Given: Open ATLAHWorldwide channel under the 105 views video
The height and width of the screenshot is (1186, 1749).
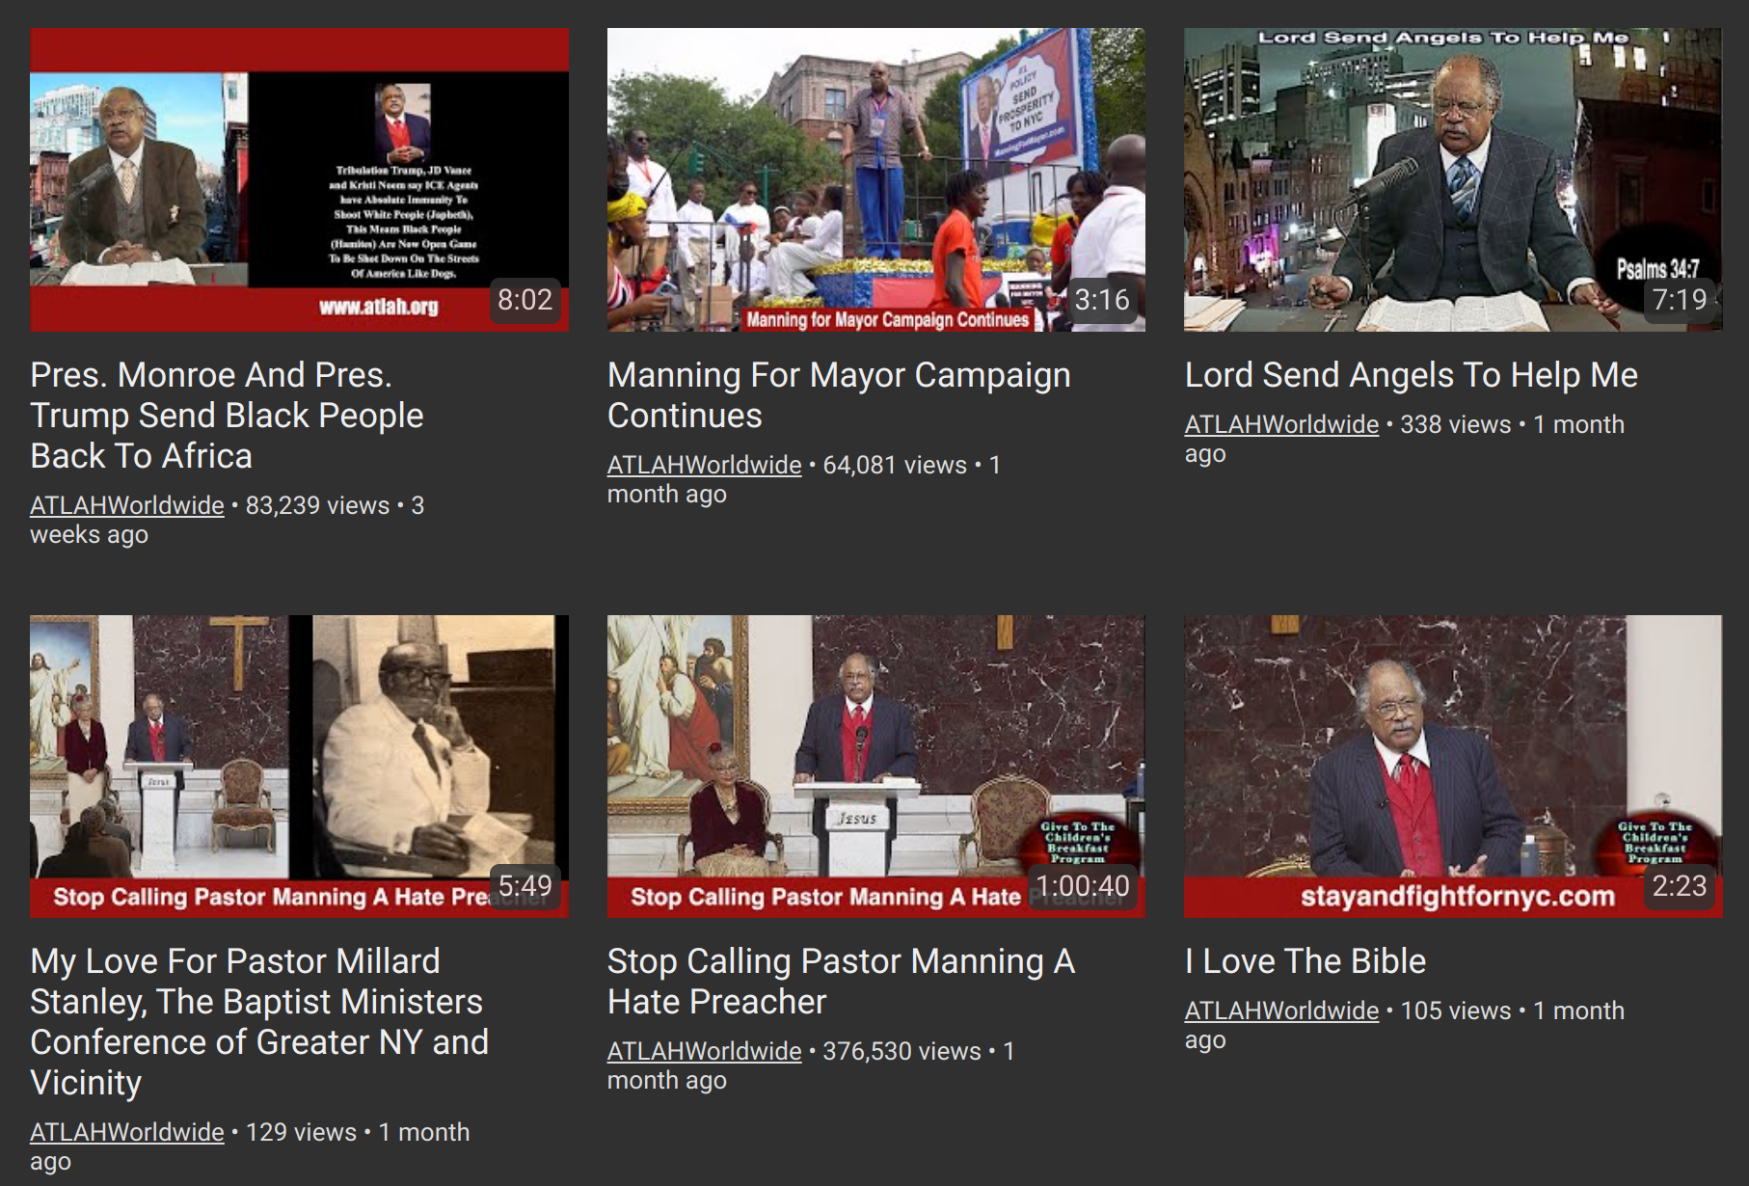Looking at the screenshot, I should (x=1281, y=1011).
